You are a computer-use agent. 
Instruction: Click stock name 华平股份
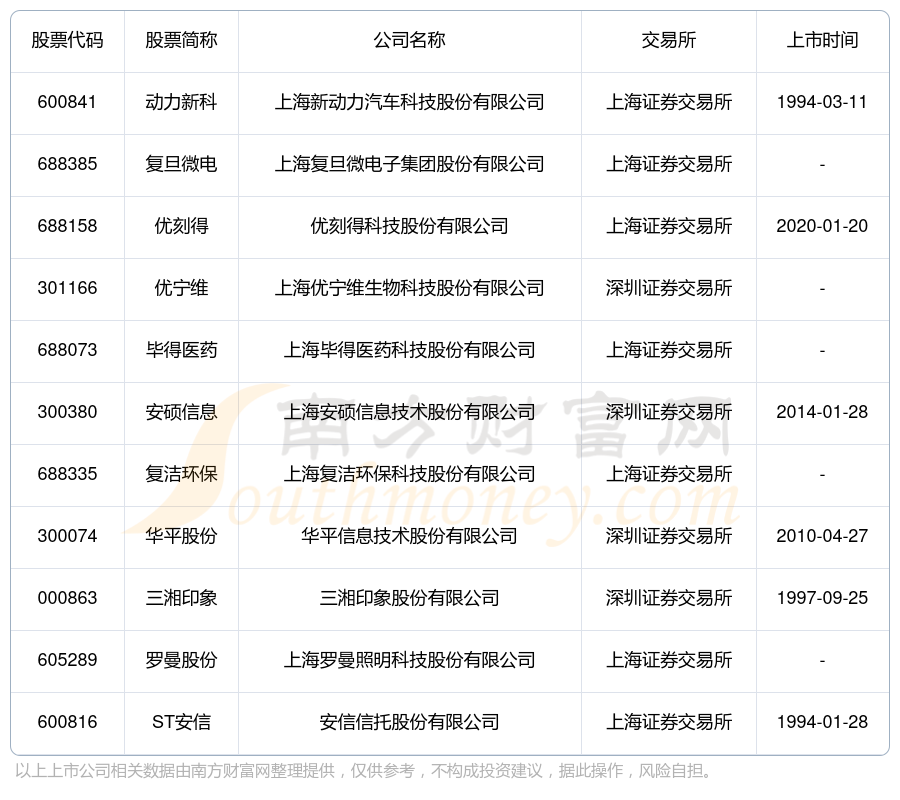(181, 536)
